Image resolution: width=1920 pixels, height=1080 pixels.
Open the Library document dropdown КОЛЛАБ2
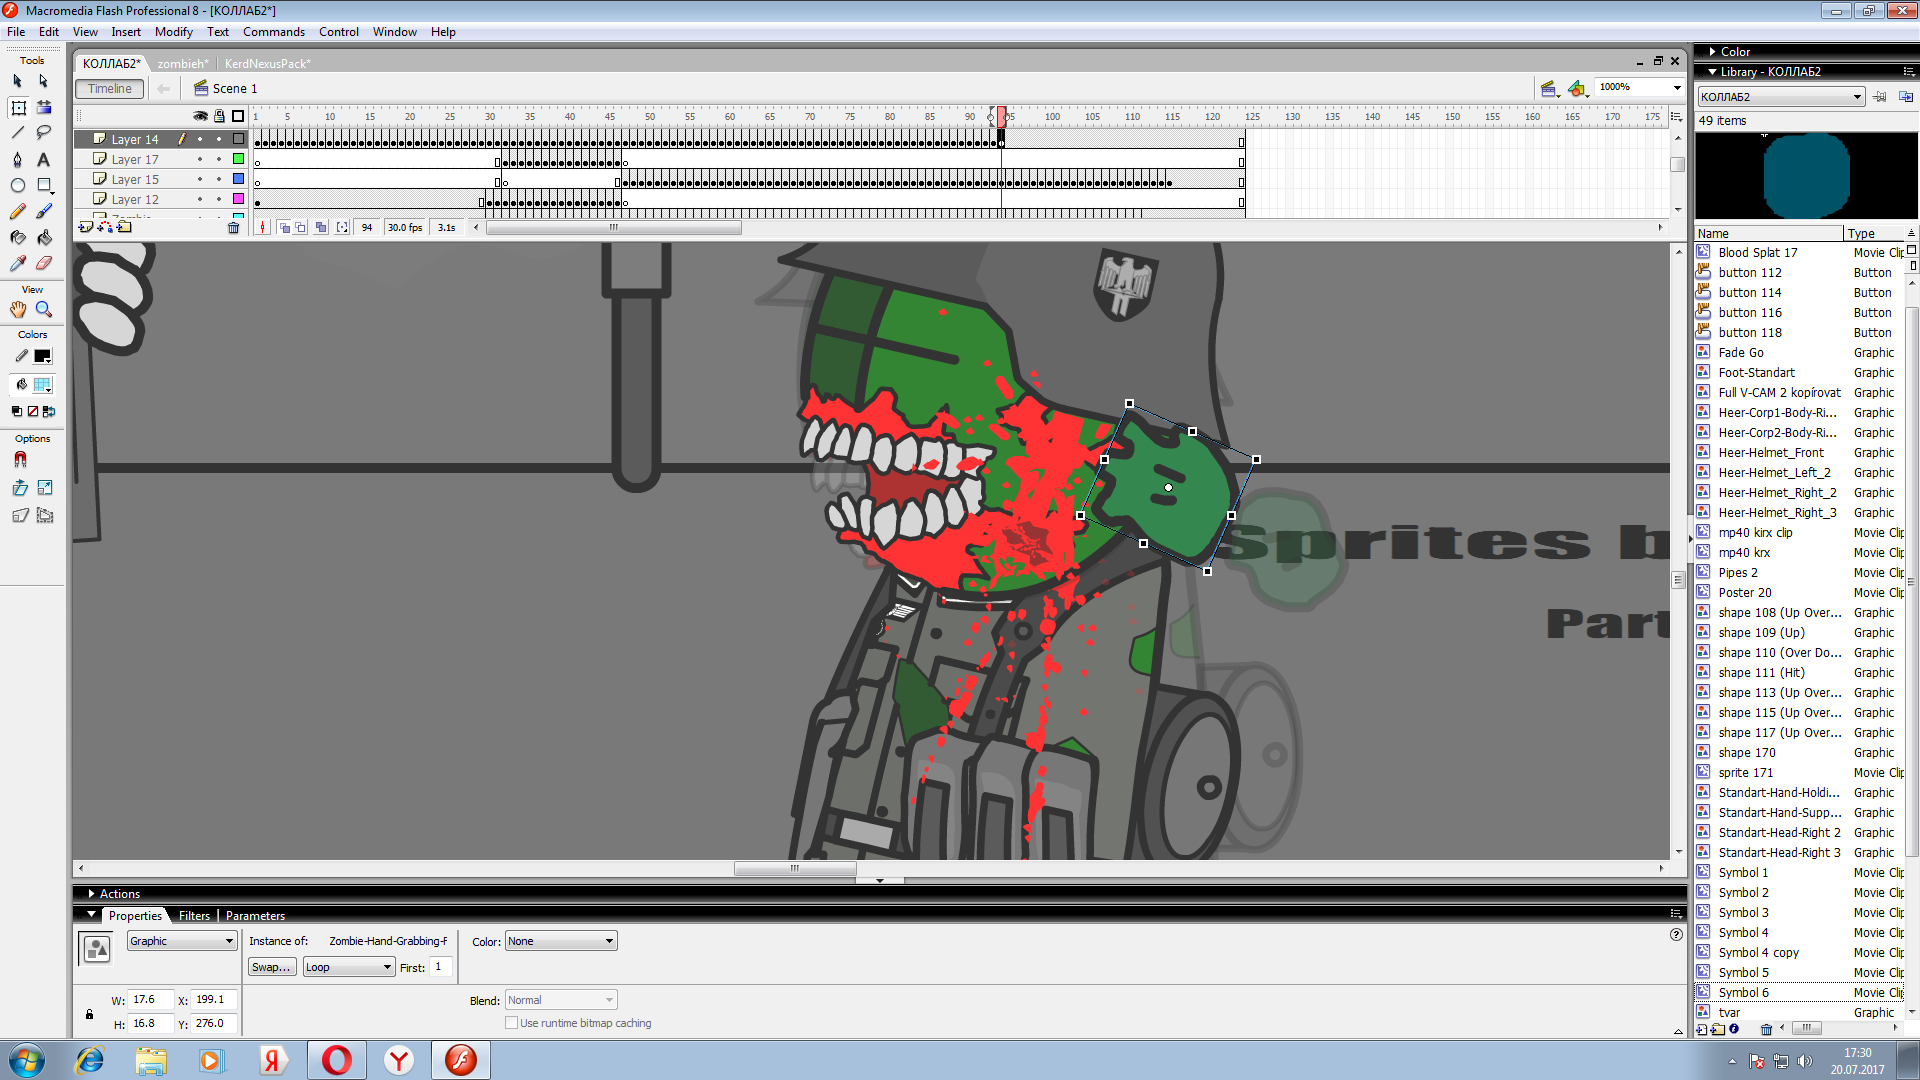coord(1781,97)
